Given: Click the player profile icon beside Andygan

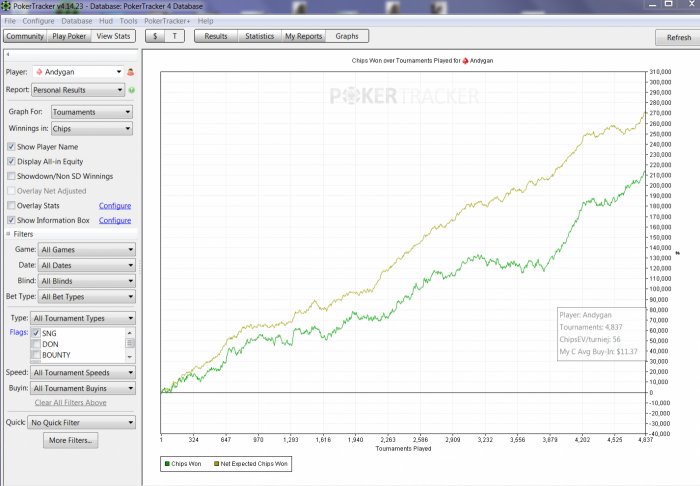Looking at the screenshot, I should 131,72.
